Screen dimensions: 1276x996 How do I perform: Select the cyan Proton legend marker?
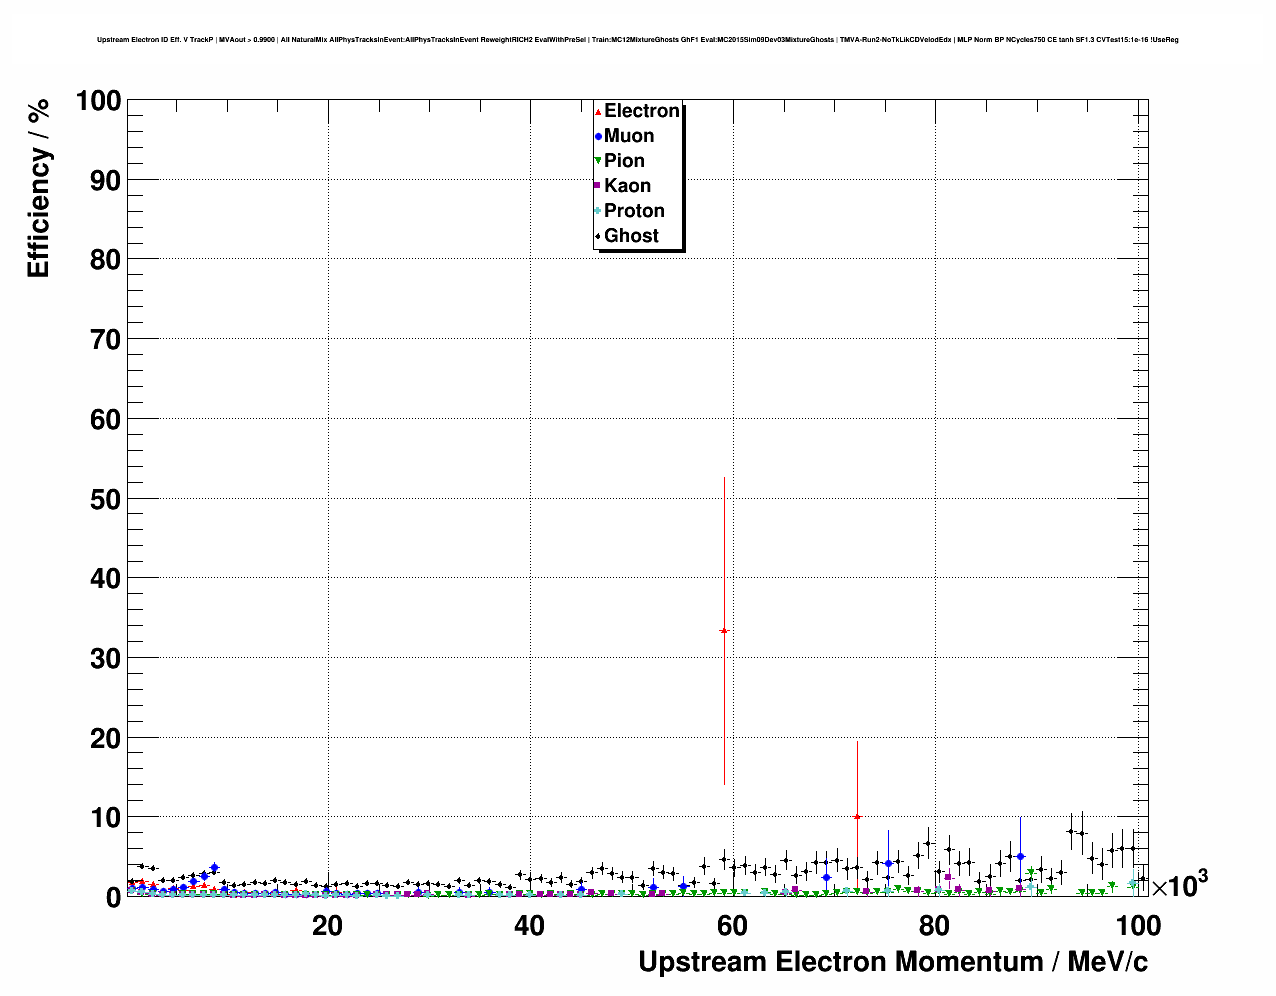coord(598,211)
